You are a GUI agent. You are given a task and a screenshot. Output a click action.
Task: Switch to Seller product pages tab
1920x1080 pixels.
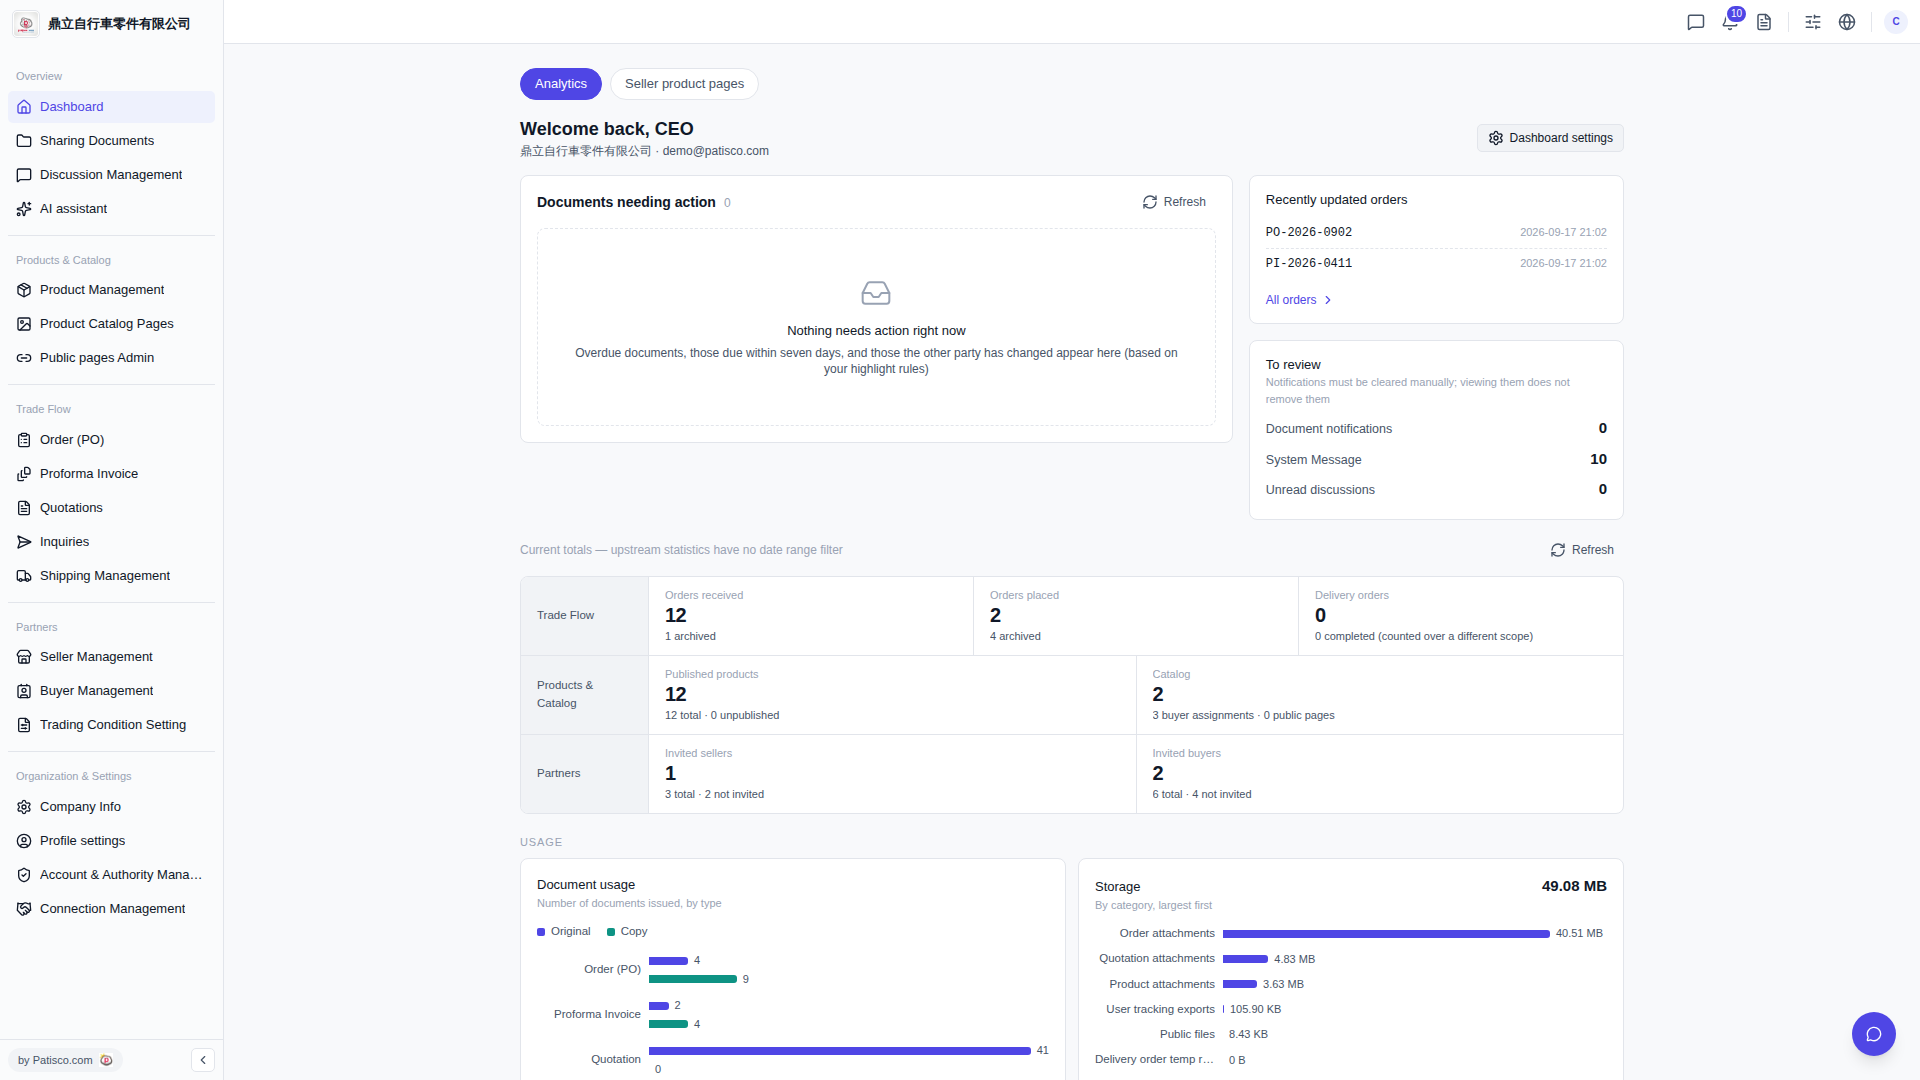click(x=684, y=84)
